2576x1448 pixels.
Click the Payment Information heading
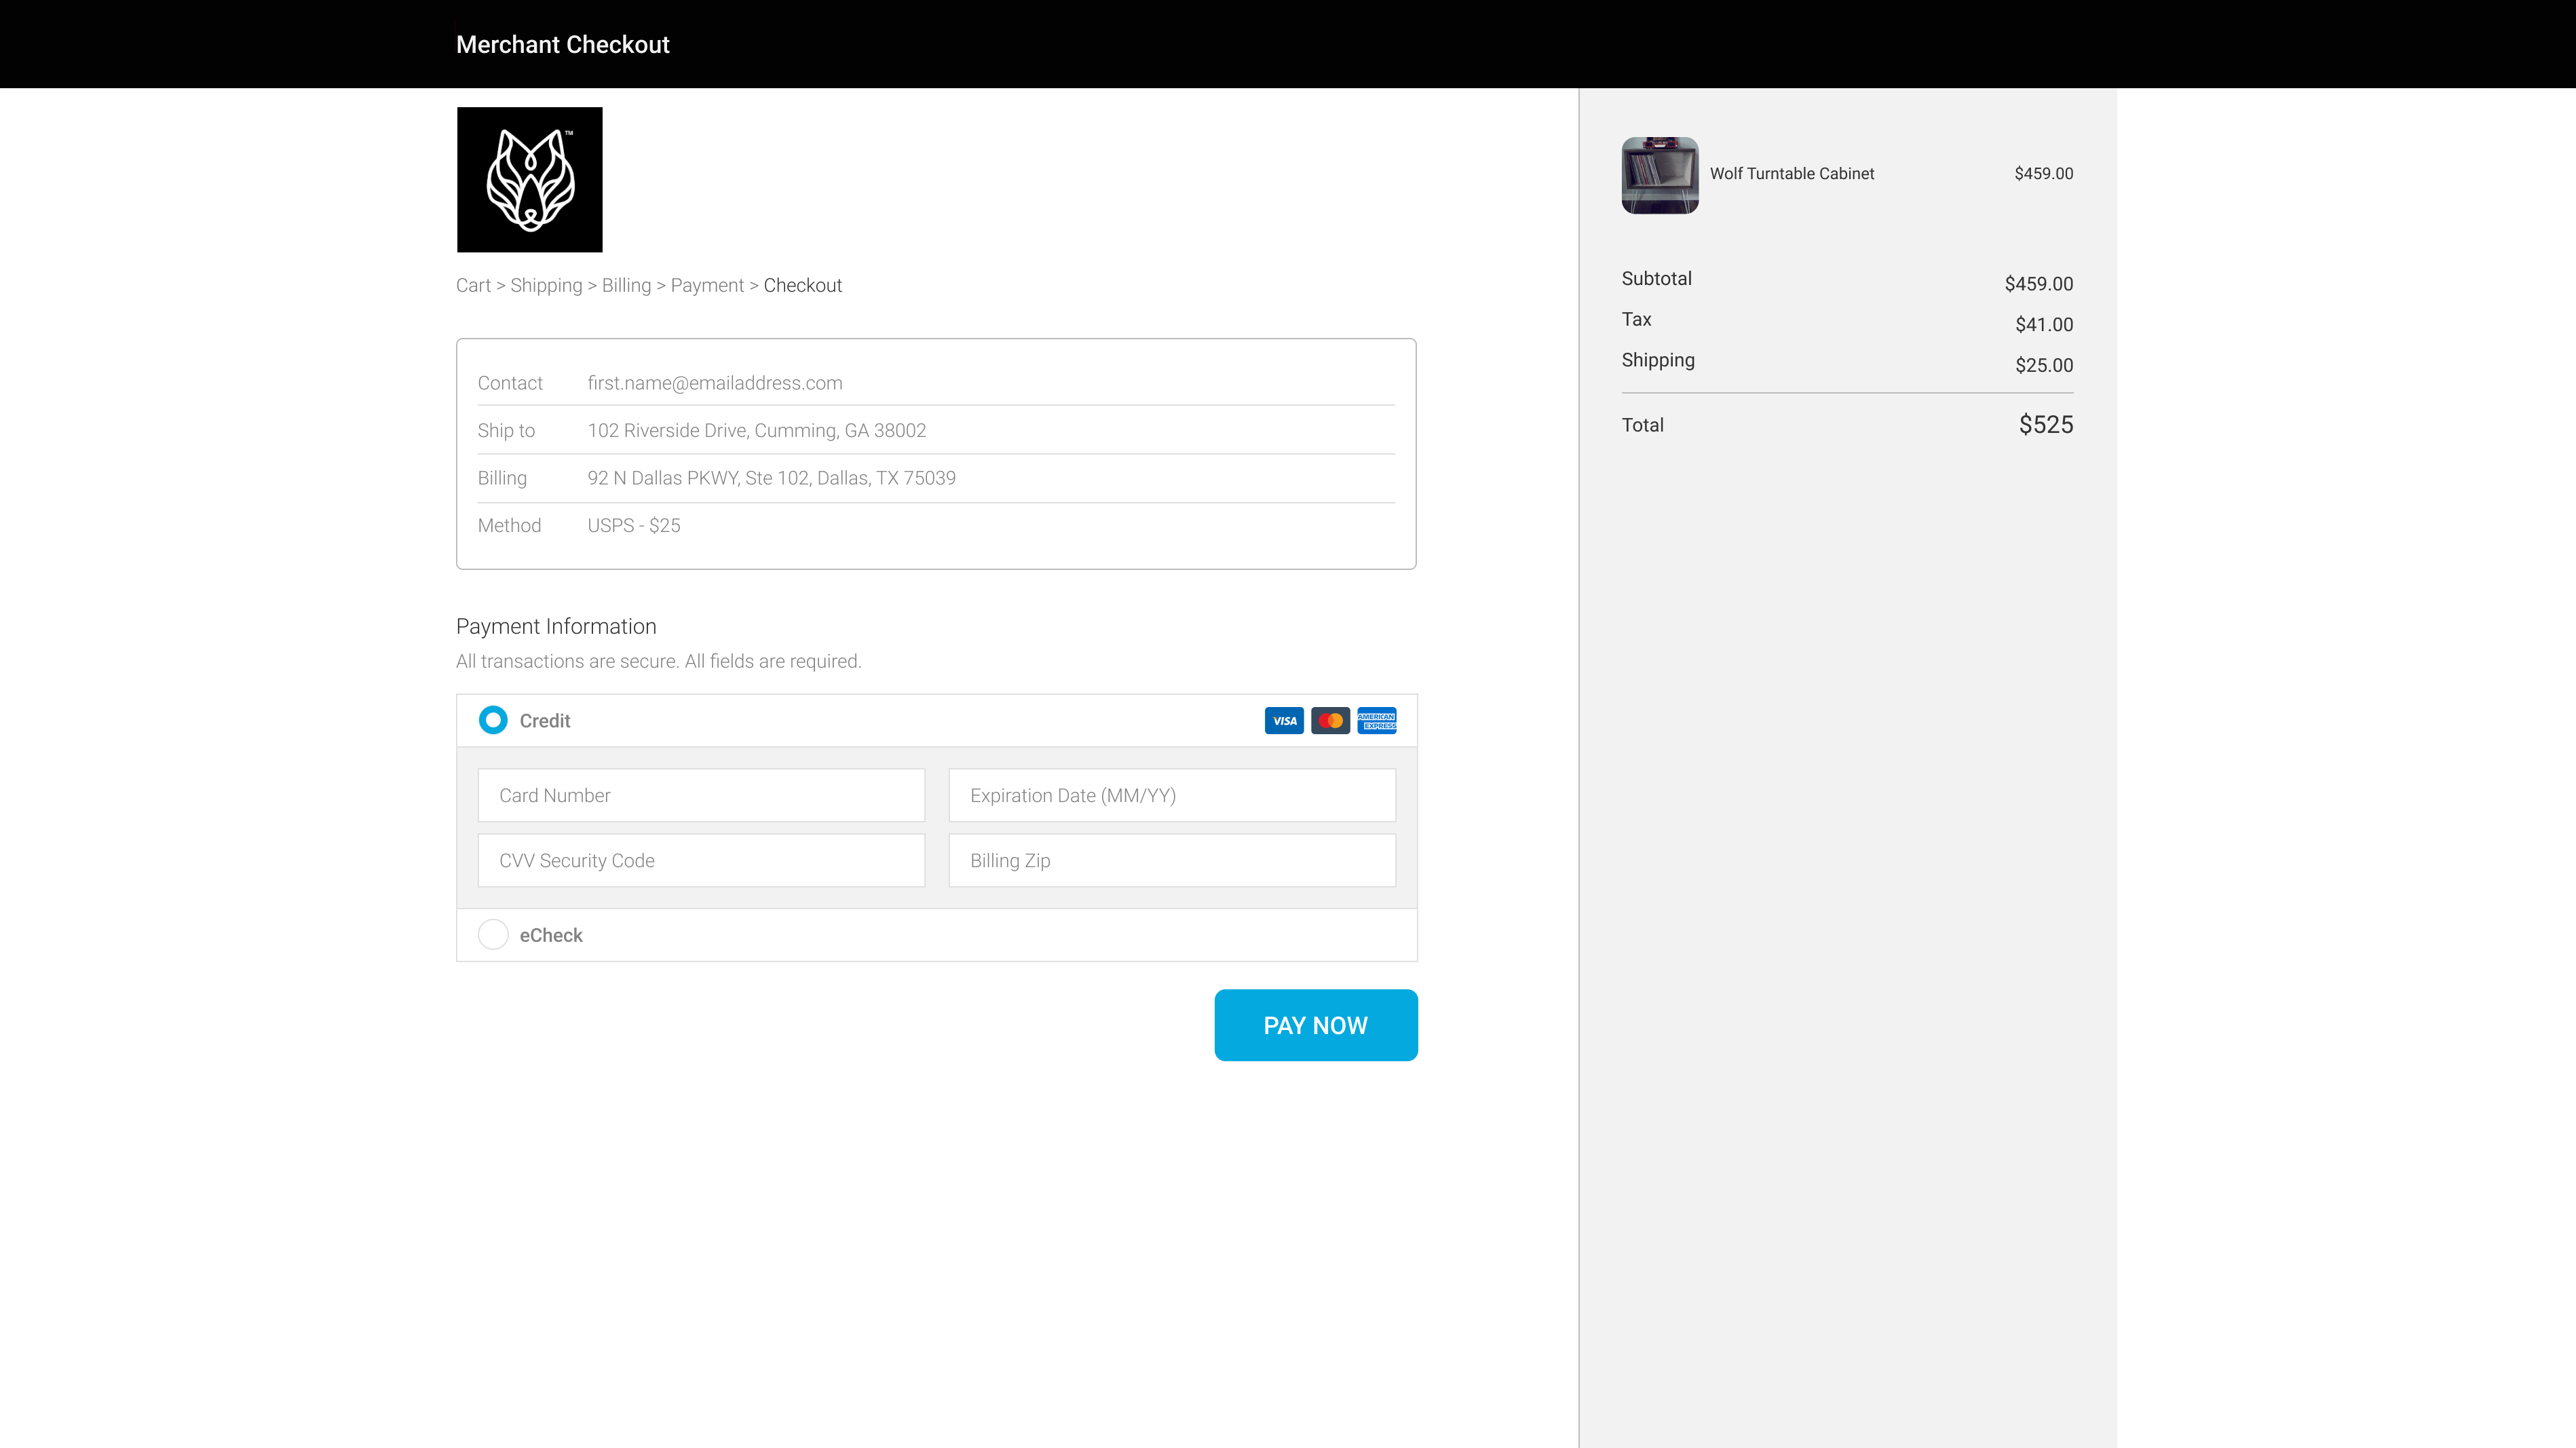(556, 627)
